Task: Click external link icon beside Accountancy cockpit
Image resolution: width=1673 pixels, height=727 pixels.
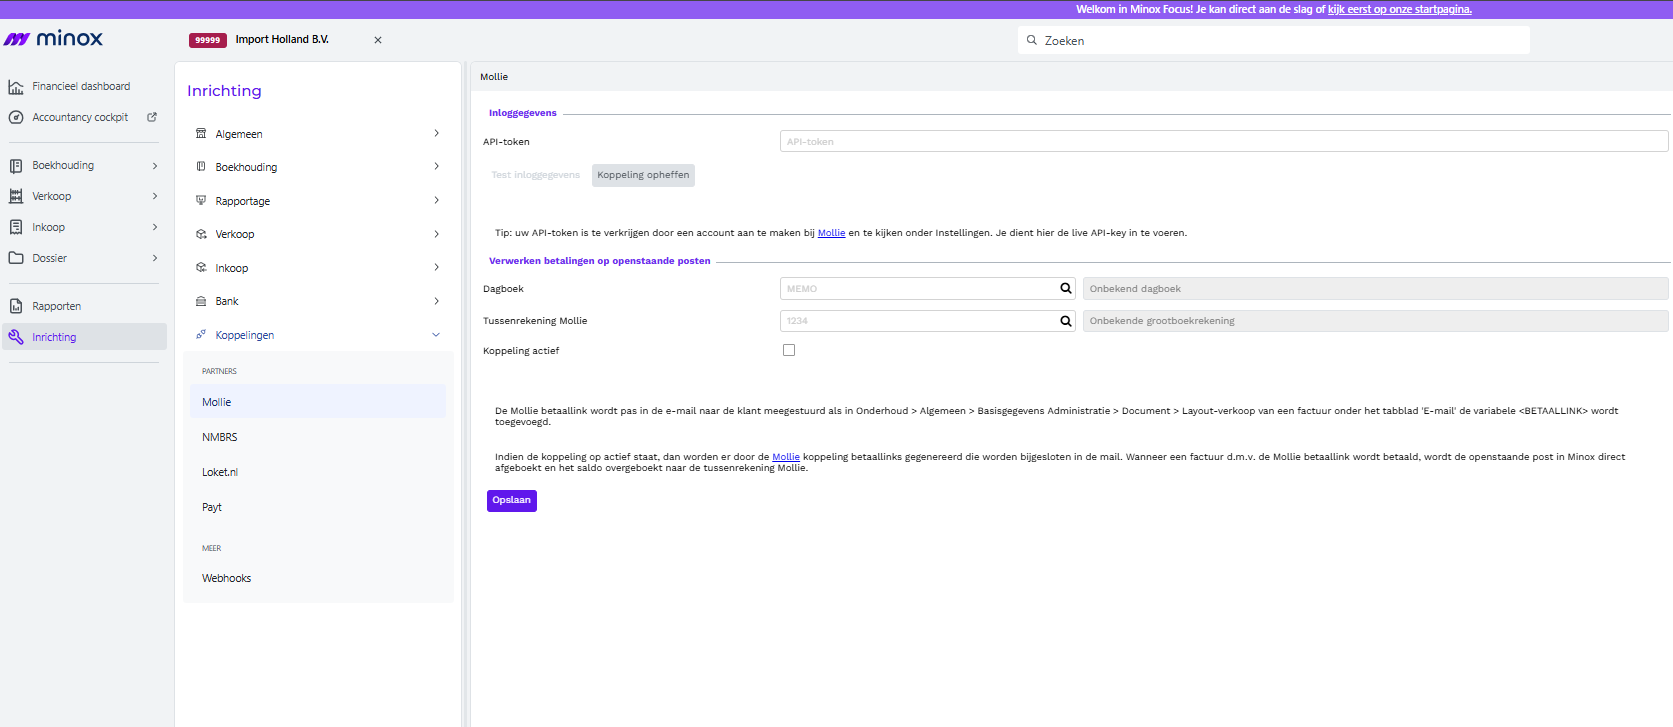Action: pyautogui.click(x=152, y=117)
